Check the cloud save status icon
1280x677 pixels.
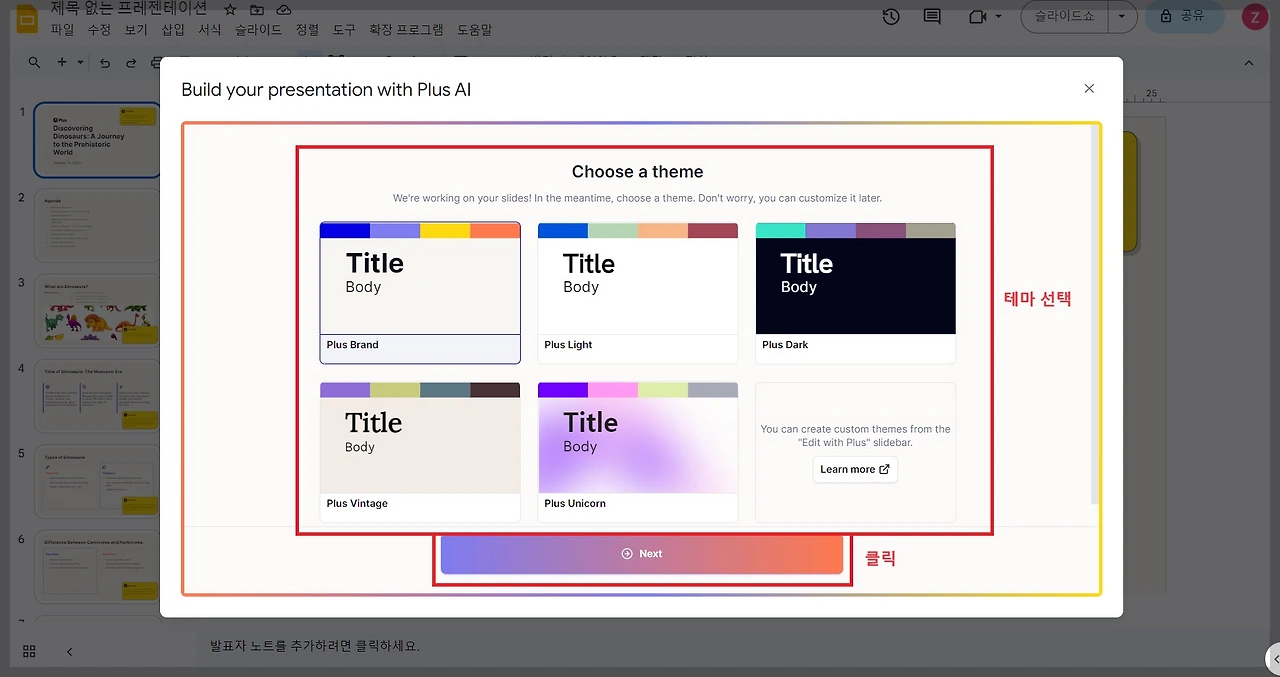[283, 9]
